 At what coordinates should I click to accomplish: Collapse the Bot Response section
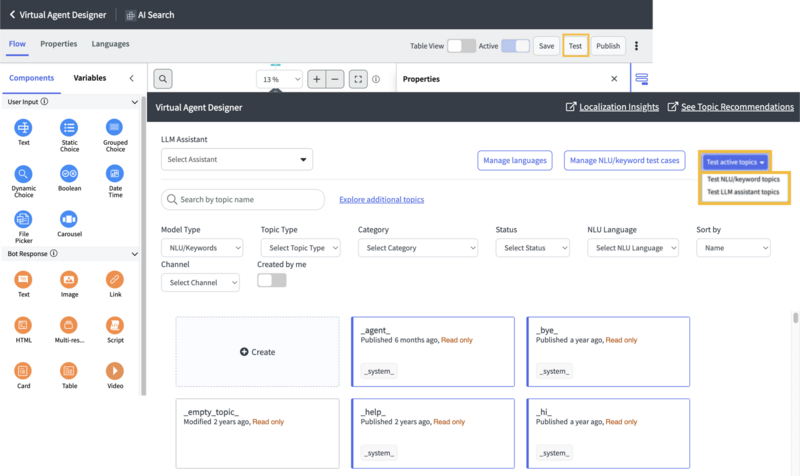(134, 254)
